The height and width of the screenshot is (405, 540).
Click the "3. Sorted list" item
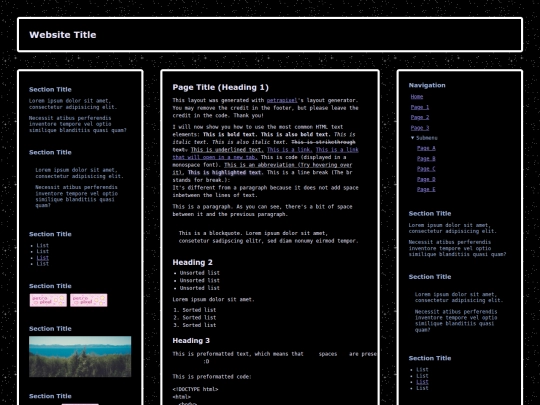tap(195, 325)
